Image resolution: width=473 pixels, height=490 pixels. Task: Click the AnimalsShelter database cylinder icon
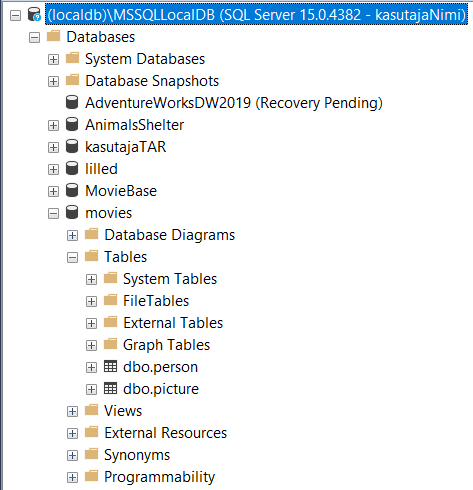pyautogui.click(x=72, y=124)
